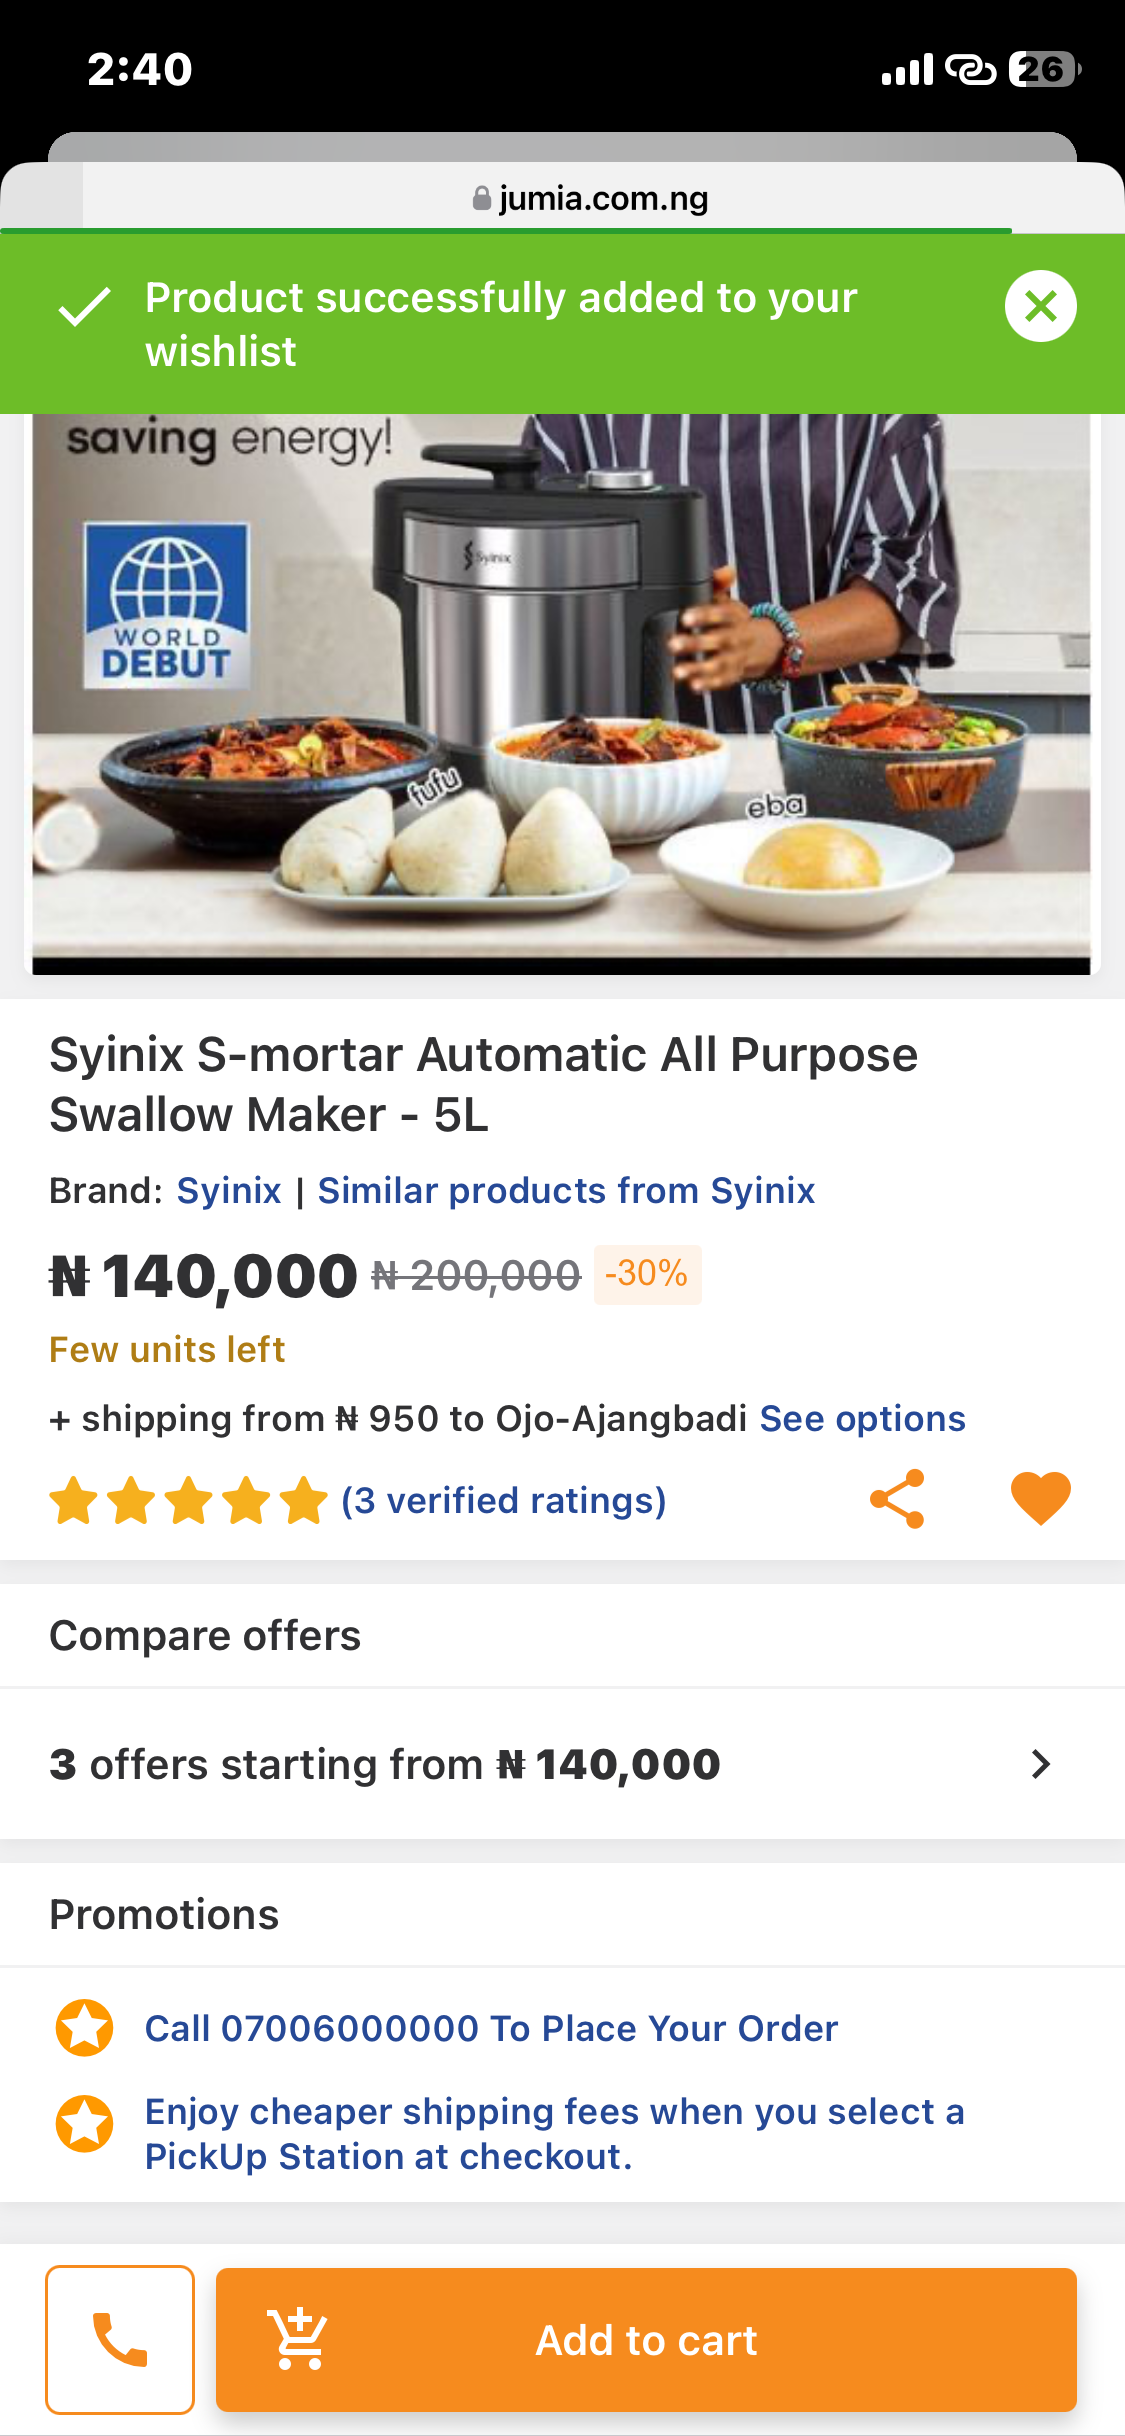Open Similar products from Syinix
The width and height of the screenshot is (1125, 2436).
pos(566,1191)
